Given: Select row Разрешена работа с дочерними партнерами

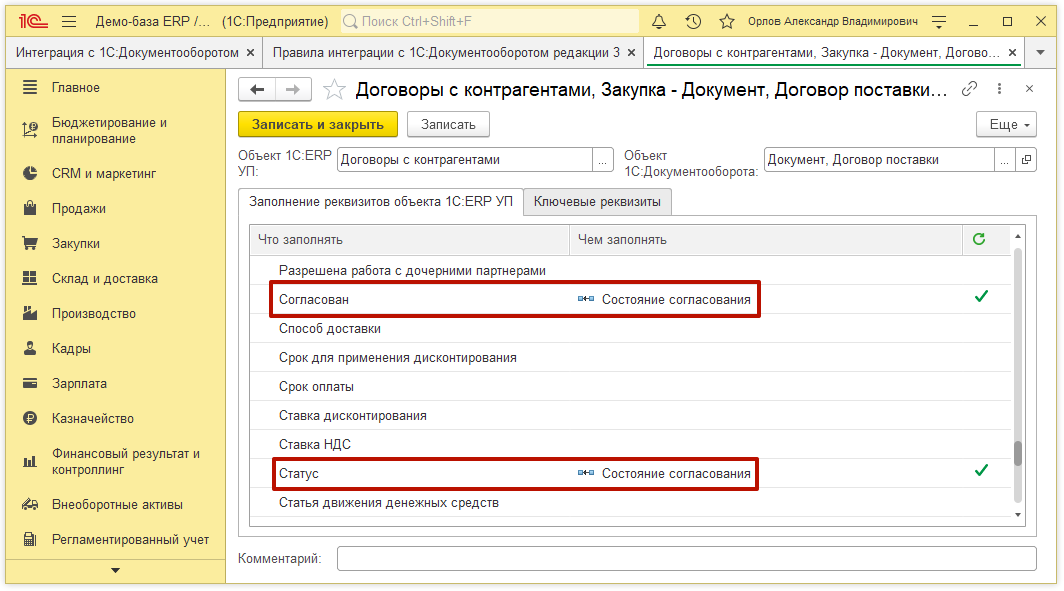Looking at the screenshot, I should pos(630,271).
